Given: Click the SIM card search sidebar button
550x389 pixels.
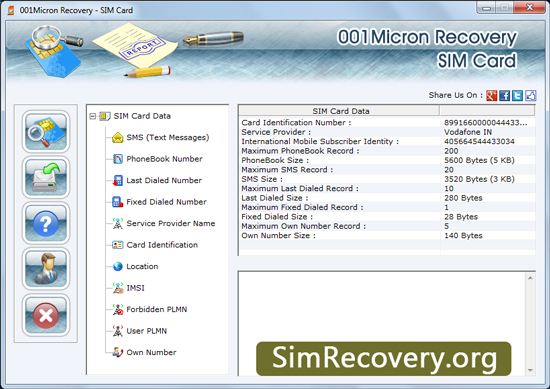Looking at the screenshot, I should coord(46,132).
